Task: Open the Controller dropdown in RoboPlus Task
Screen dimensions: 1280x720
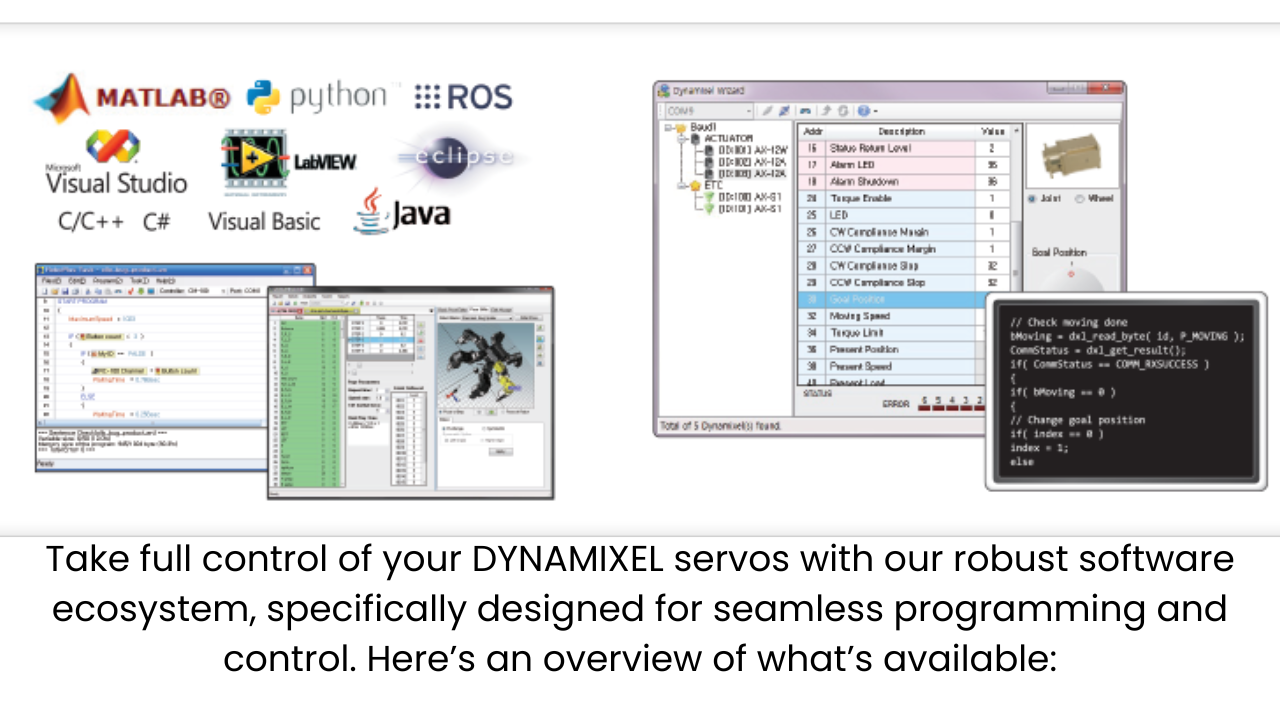Action: [x=194, y=291]
